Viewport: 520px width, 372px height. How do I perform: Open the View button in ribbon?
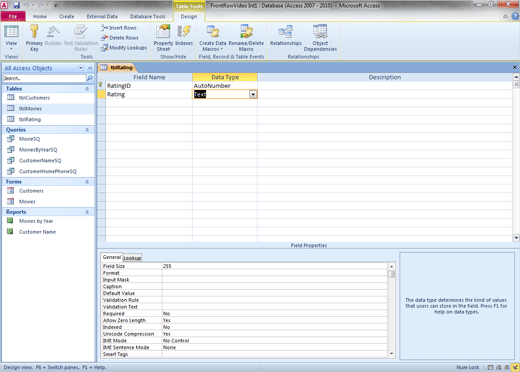11,38
